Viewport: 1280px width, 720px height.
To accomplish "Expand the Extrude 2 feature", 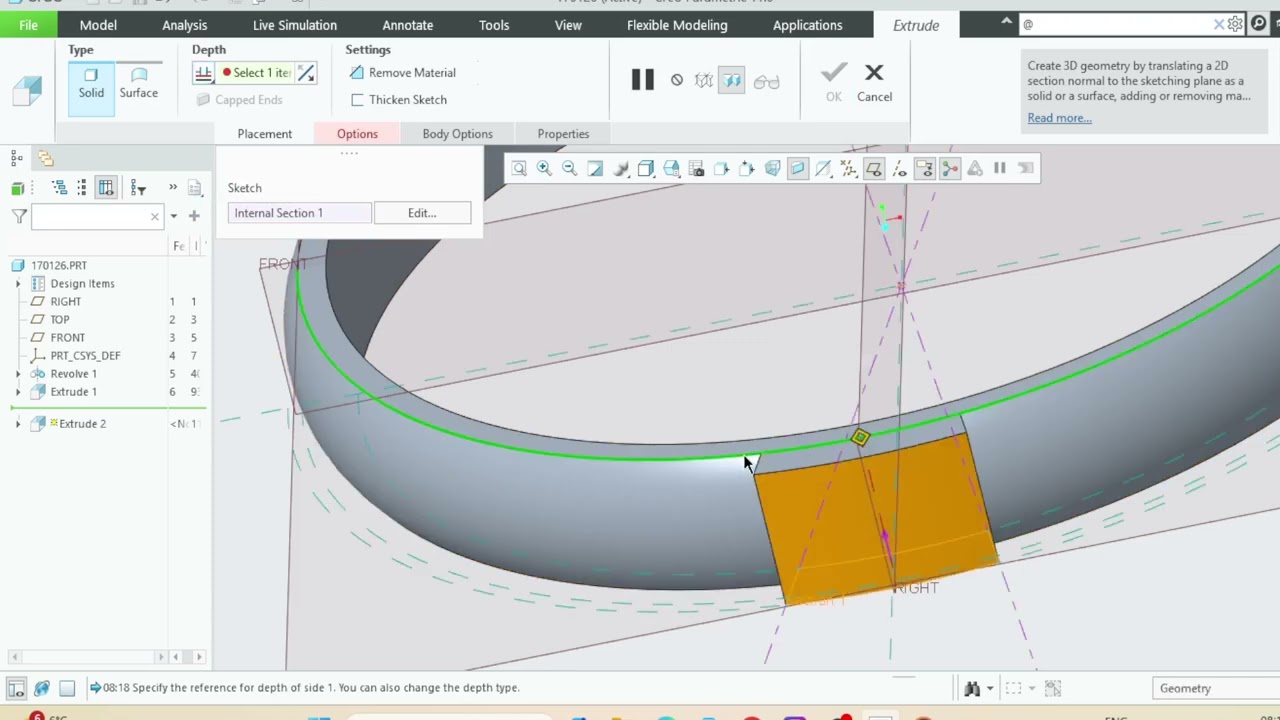I will tap(17, 424).
